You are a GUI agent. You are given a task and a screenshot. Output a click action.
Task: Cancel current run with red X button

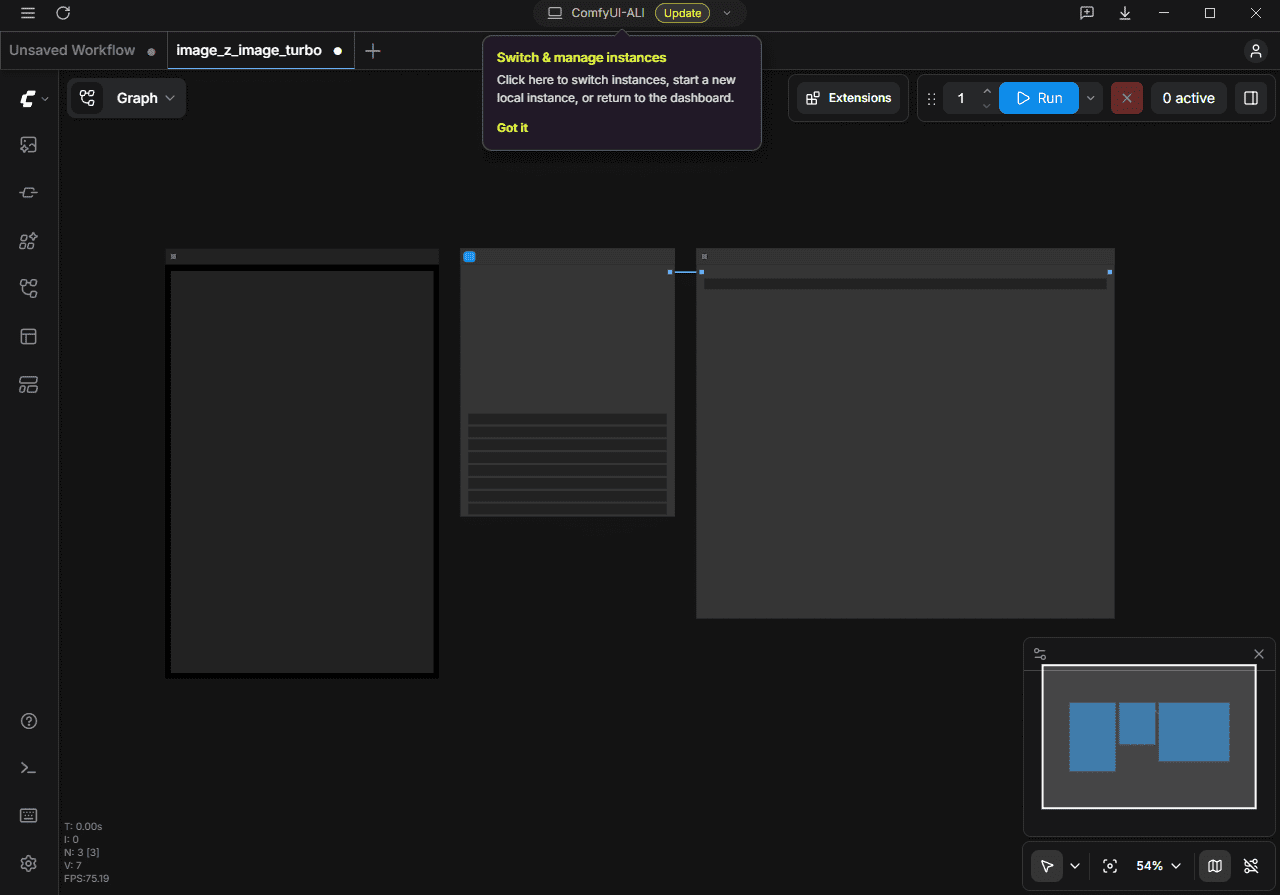coord(1127,98)
